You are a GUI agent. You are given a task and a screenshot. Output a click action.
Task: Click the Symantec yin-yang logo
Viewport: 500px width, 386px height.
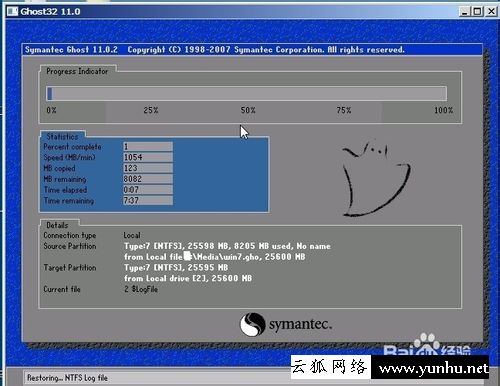tap(253, 324)
